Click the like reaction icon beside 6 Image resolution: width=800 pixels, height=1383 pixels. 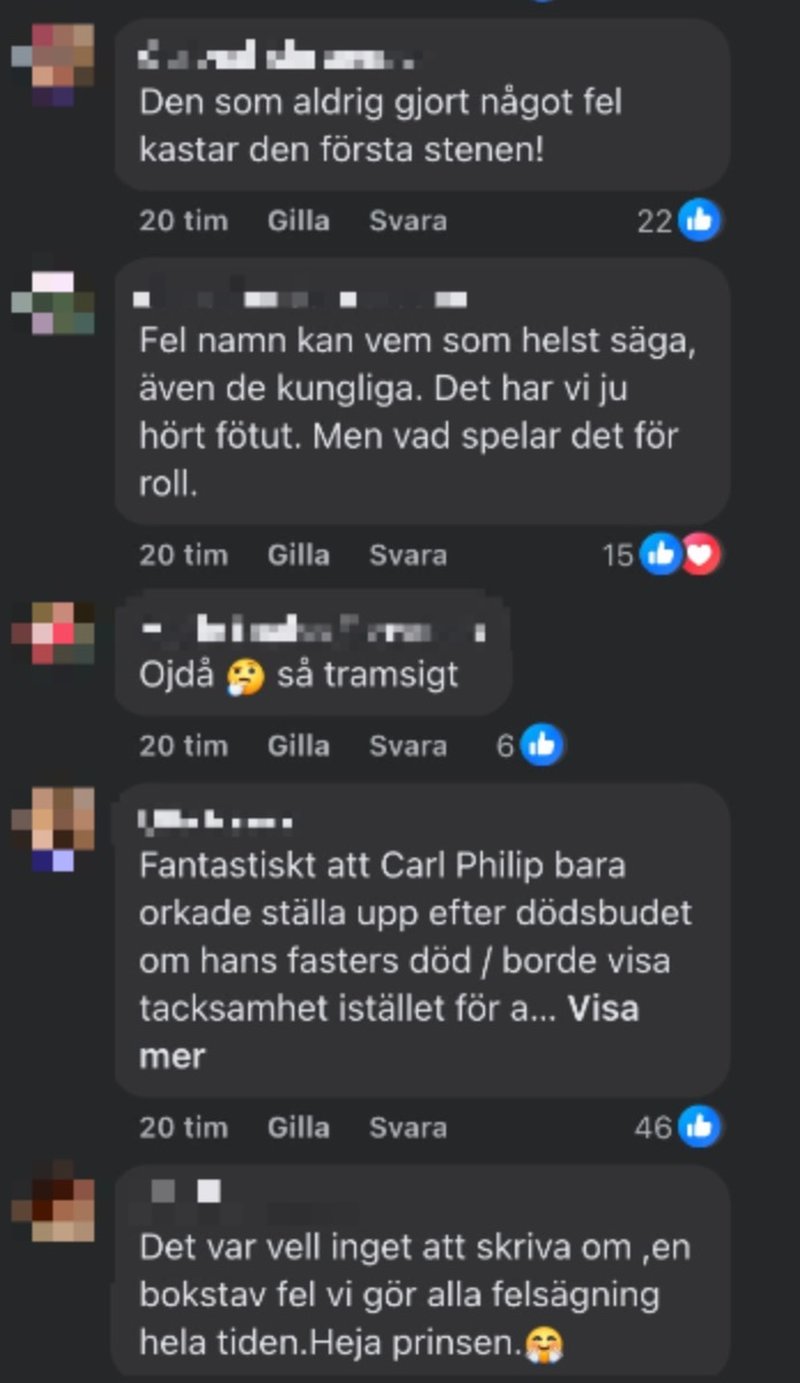coord(541,745)
